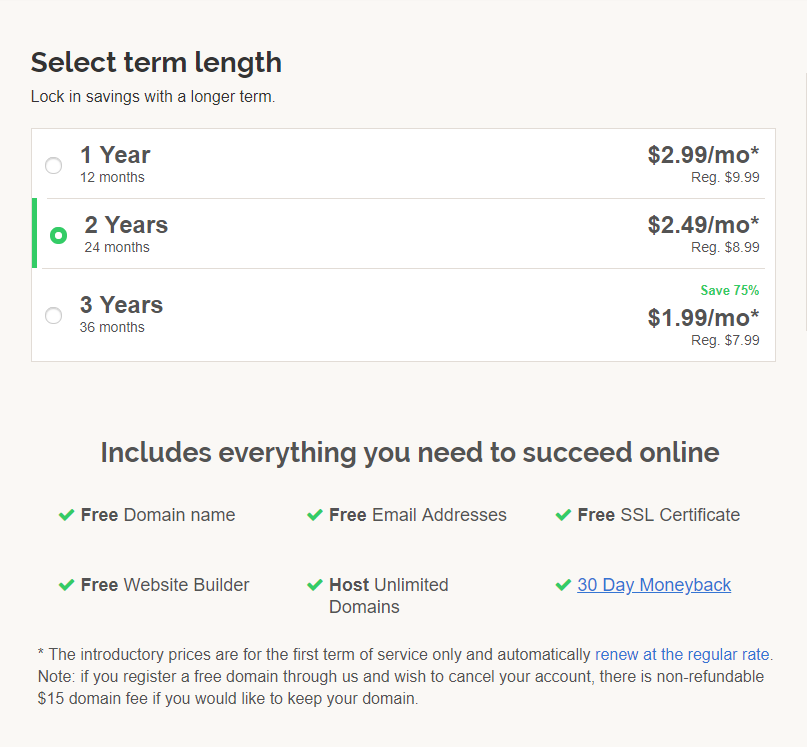Select the 1 Year term radio button
The width and height of the screenshot is (807, 747).
54,165
